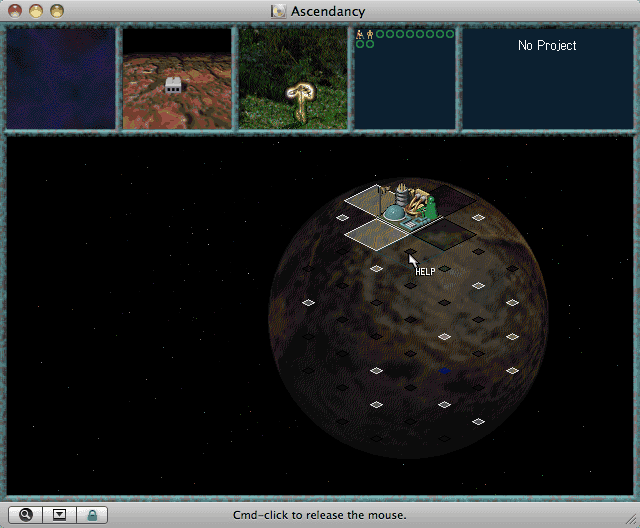The image size is (640, 528).
Task: Click the green diamond square beside HELP label
Action: (x=444, y=268)
